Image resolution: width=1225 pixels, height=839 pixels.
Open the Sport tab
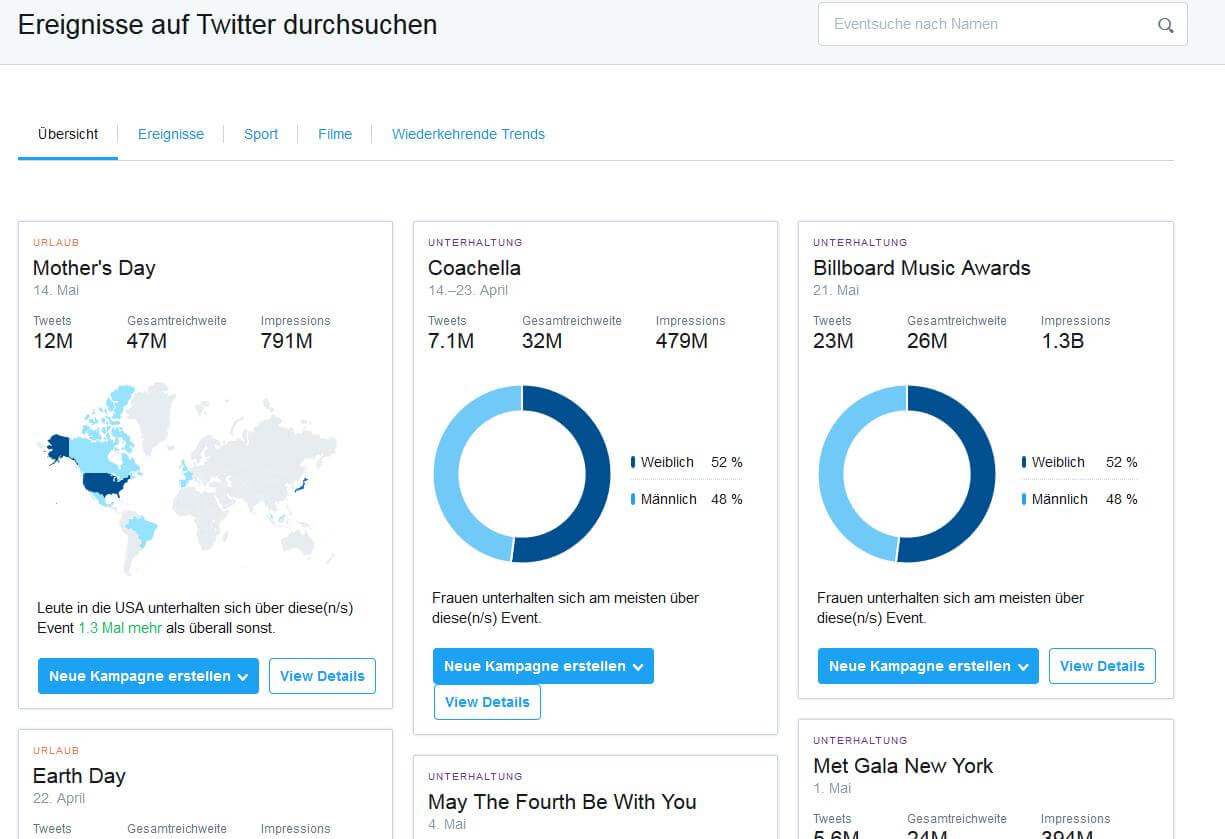click(x=261, y=134)
